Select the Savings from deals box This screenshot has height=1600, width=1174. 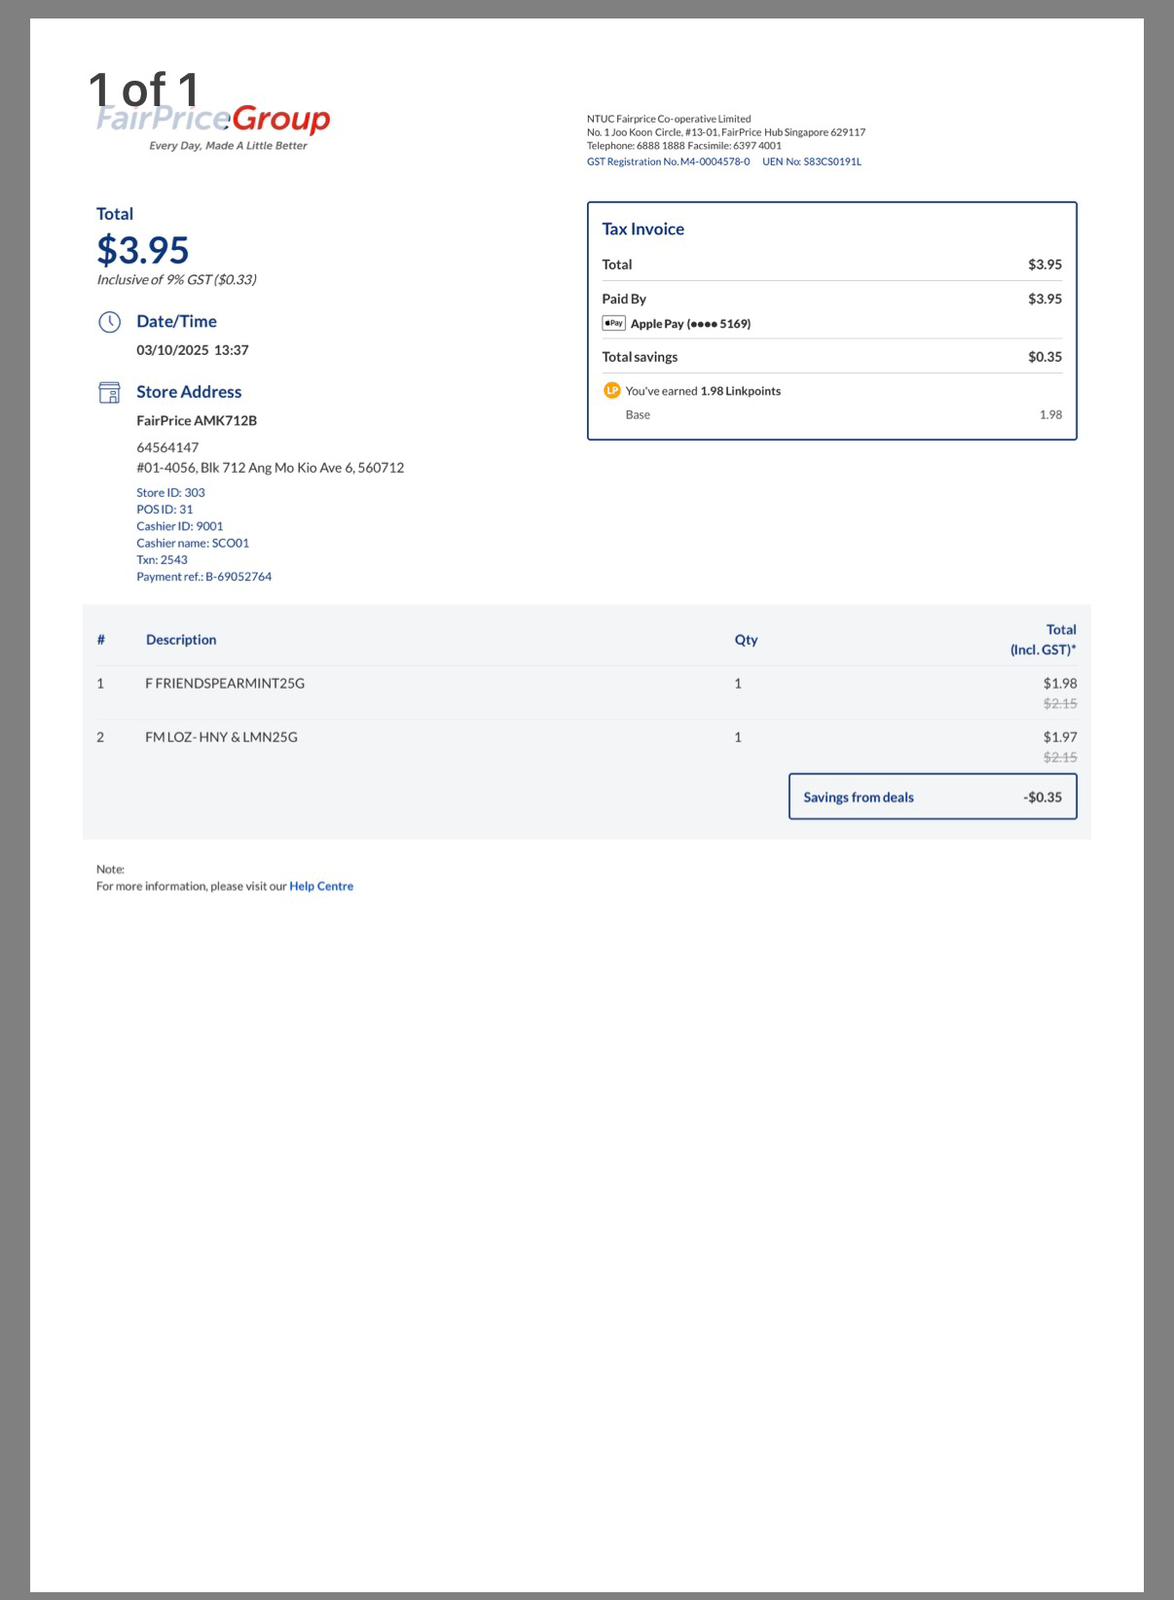(x=932, y=797)
